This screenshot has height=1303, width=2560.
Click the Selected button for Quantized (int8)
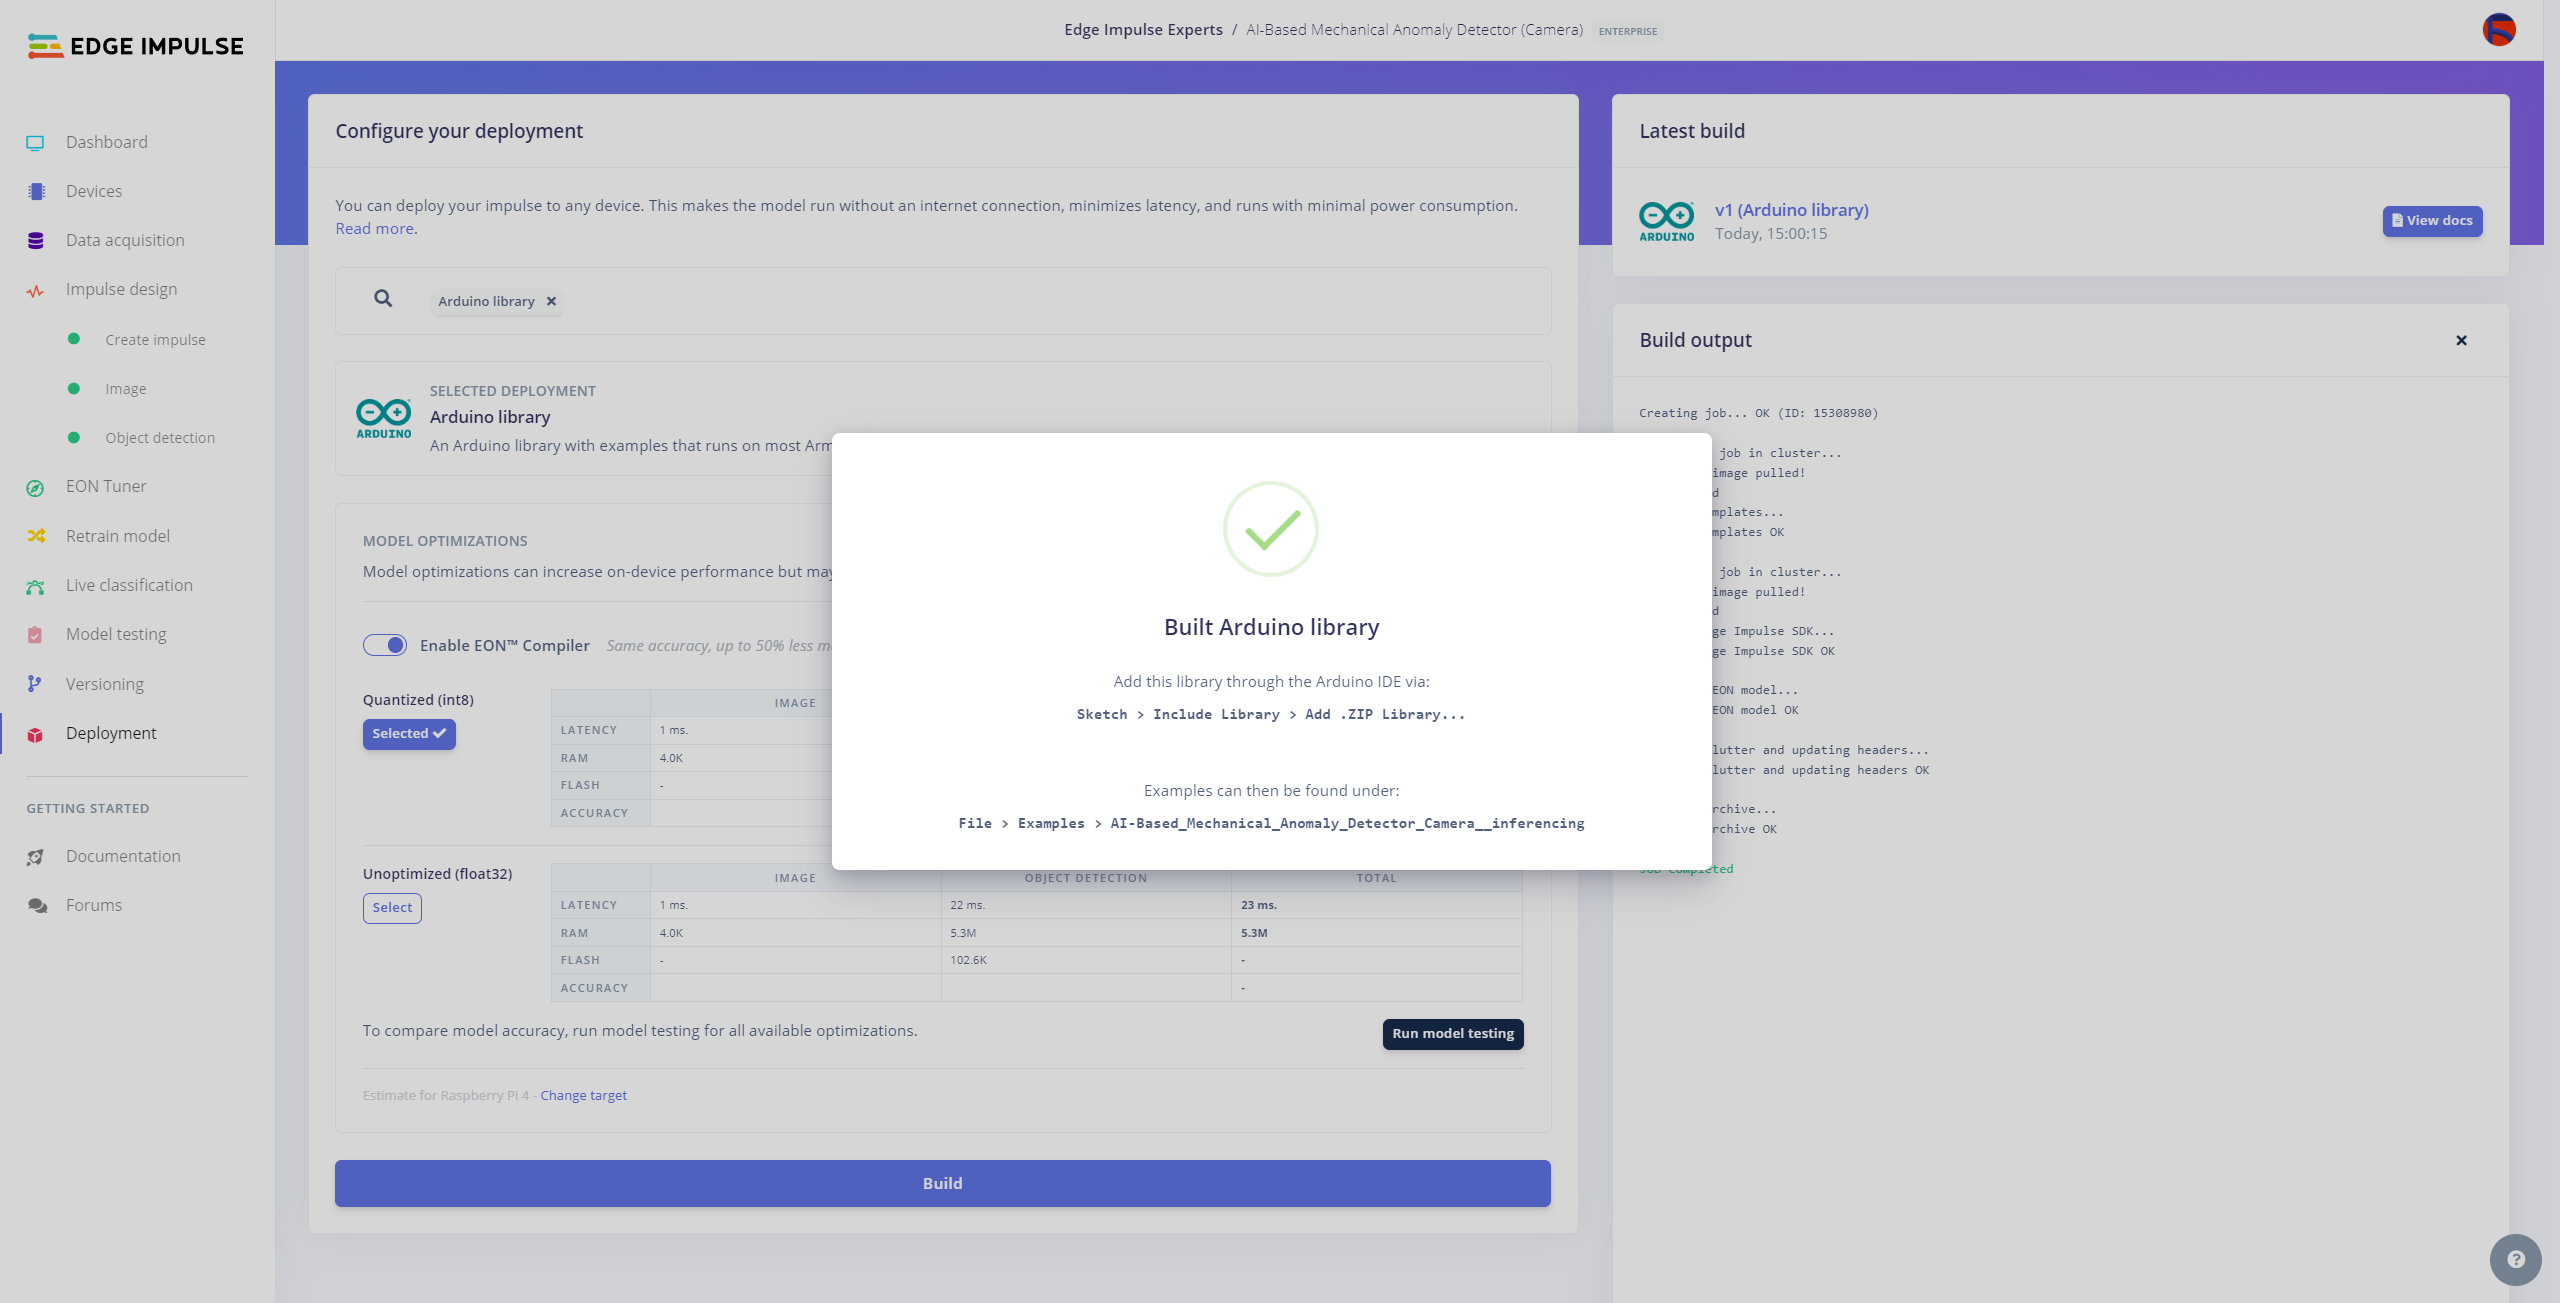point(409,734)
